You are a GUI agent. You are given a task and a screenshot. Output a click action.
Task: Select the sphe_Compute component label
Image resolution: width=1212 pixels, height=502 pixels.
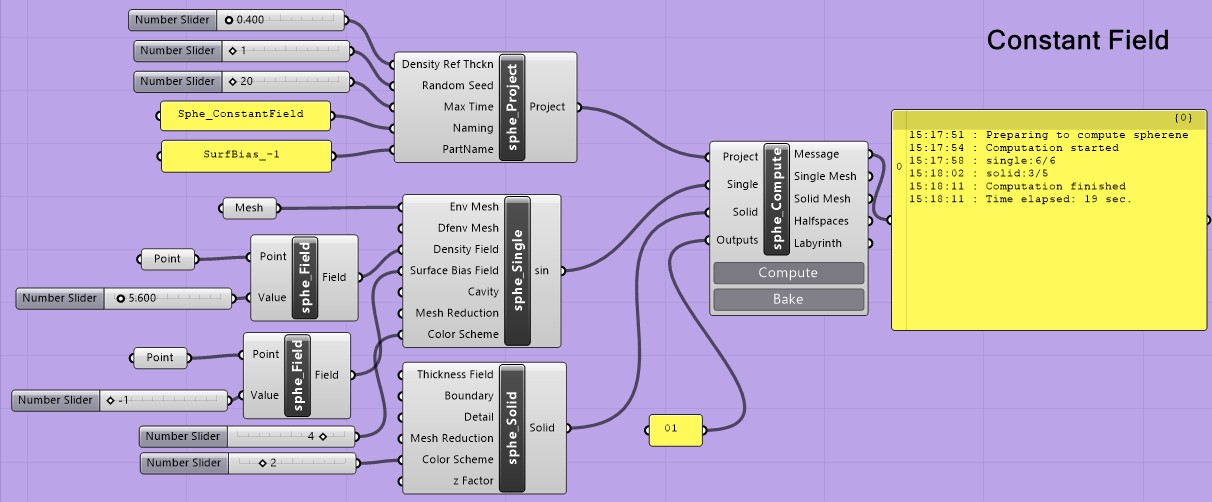click(x=777, y=199)
